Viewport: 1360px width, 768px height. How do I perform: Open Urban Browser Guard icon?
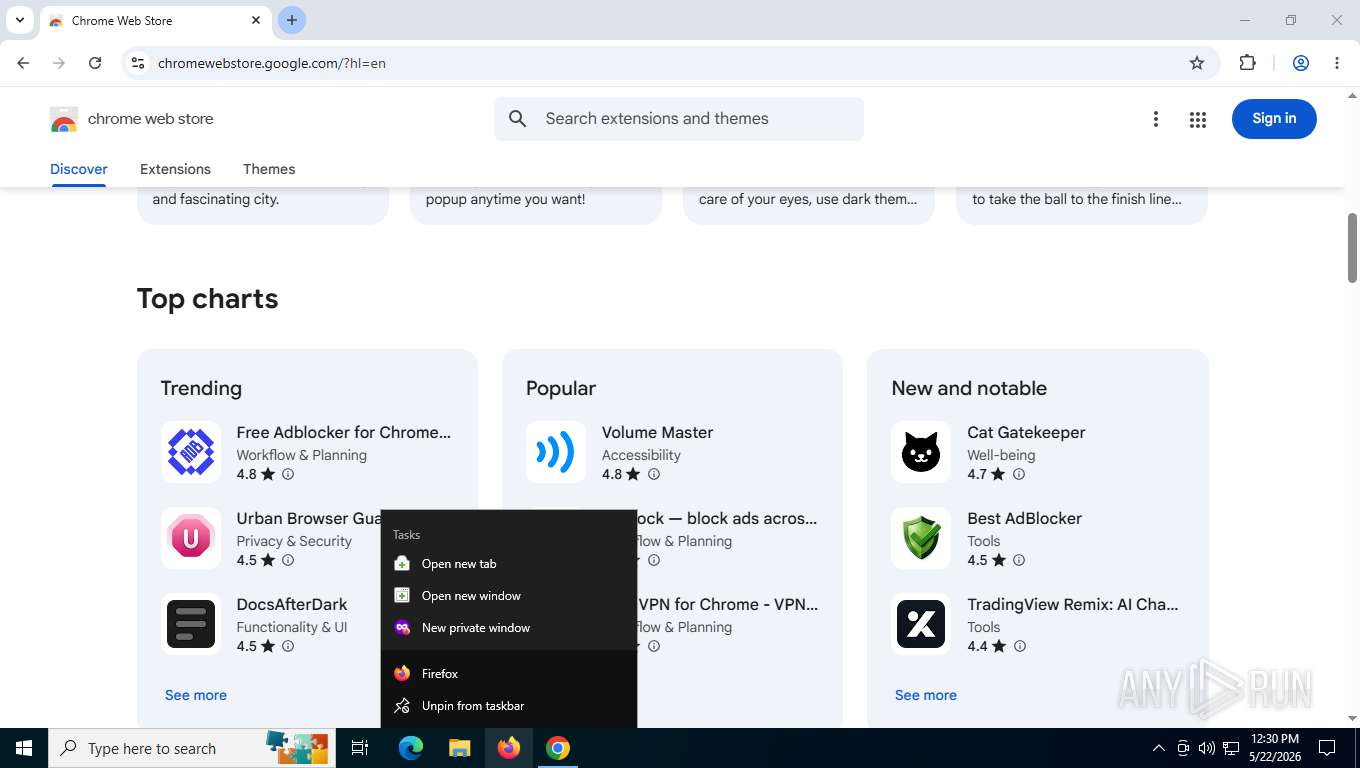pyautogui.click(x=191, y=538)
